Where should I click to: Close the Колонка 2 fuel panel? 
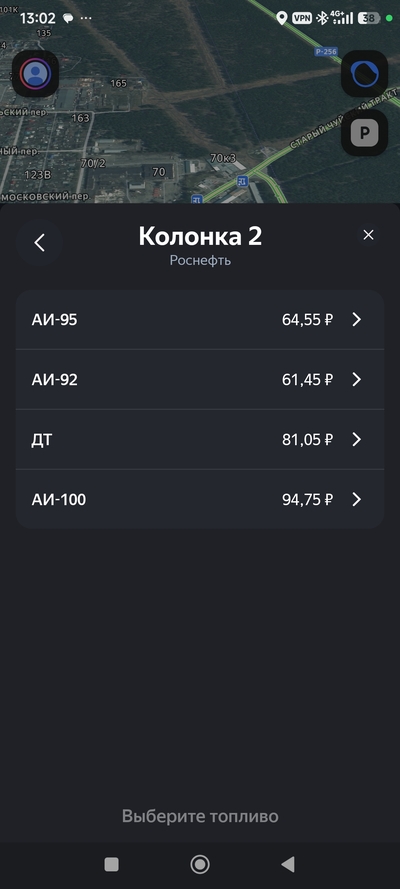pos(368,235)
